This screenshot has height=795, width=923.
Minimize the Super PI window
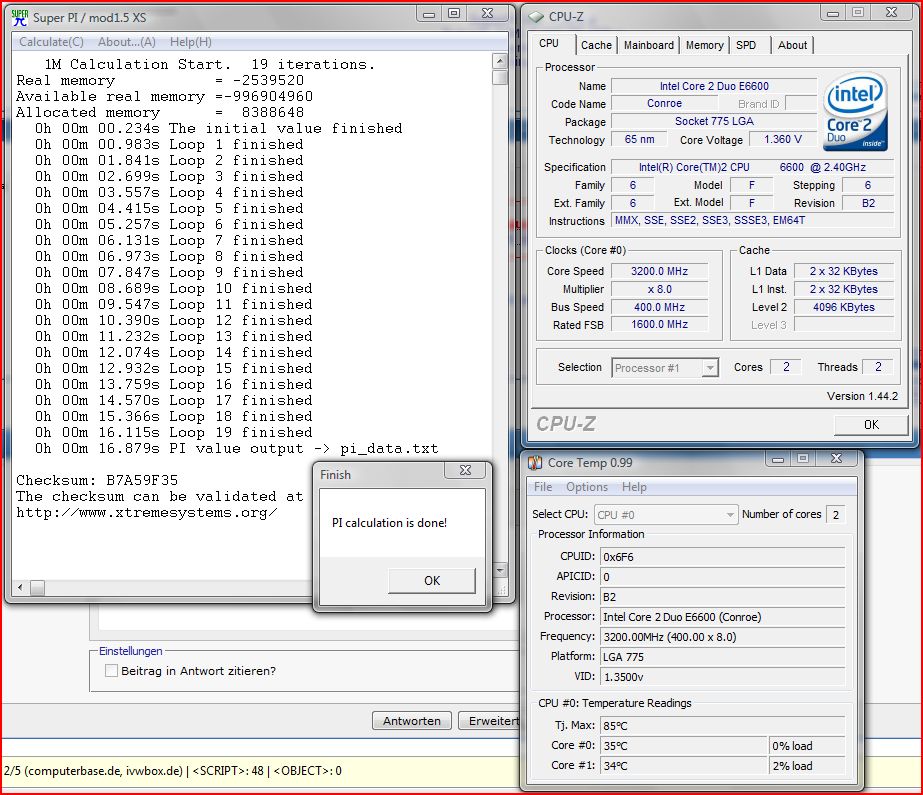coord(429,14)
